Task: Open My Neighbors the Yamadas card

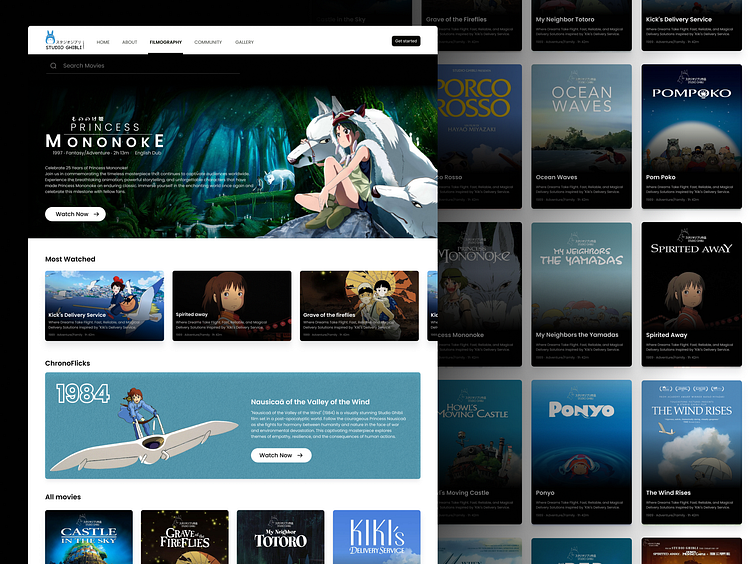Action: tap(581, 294)
